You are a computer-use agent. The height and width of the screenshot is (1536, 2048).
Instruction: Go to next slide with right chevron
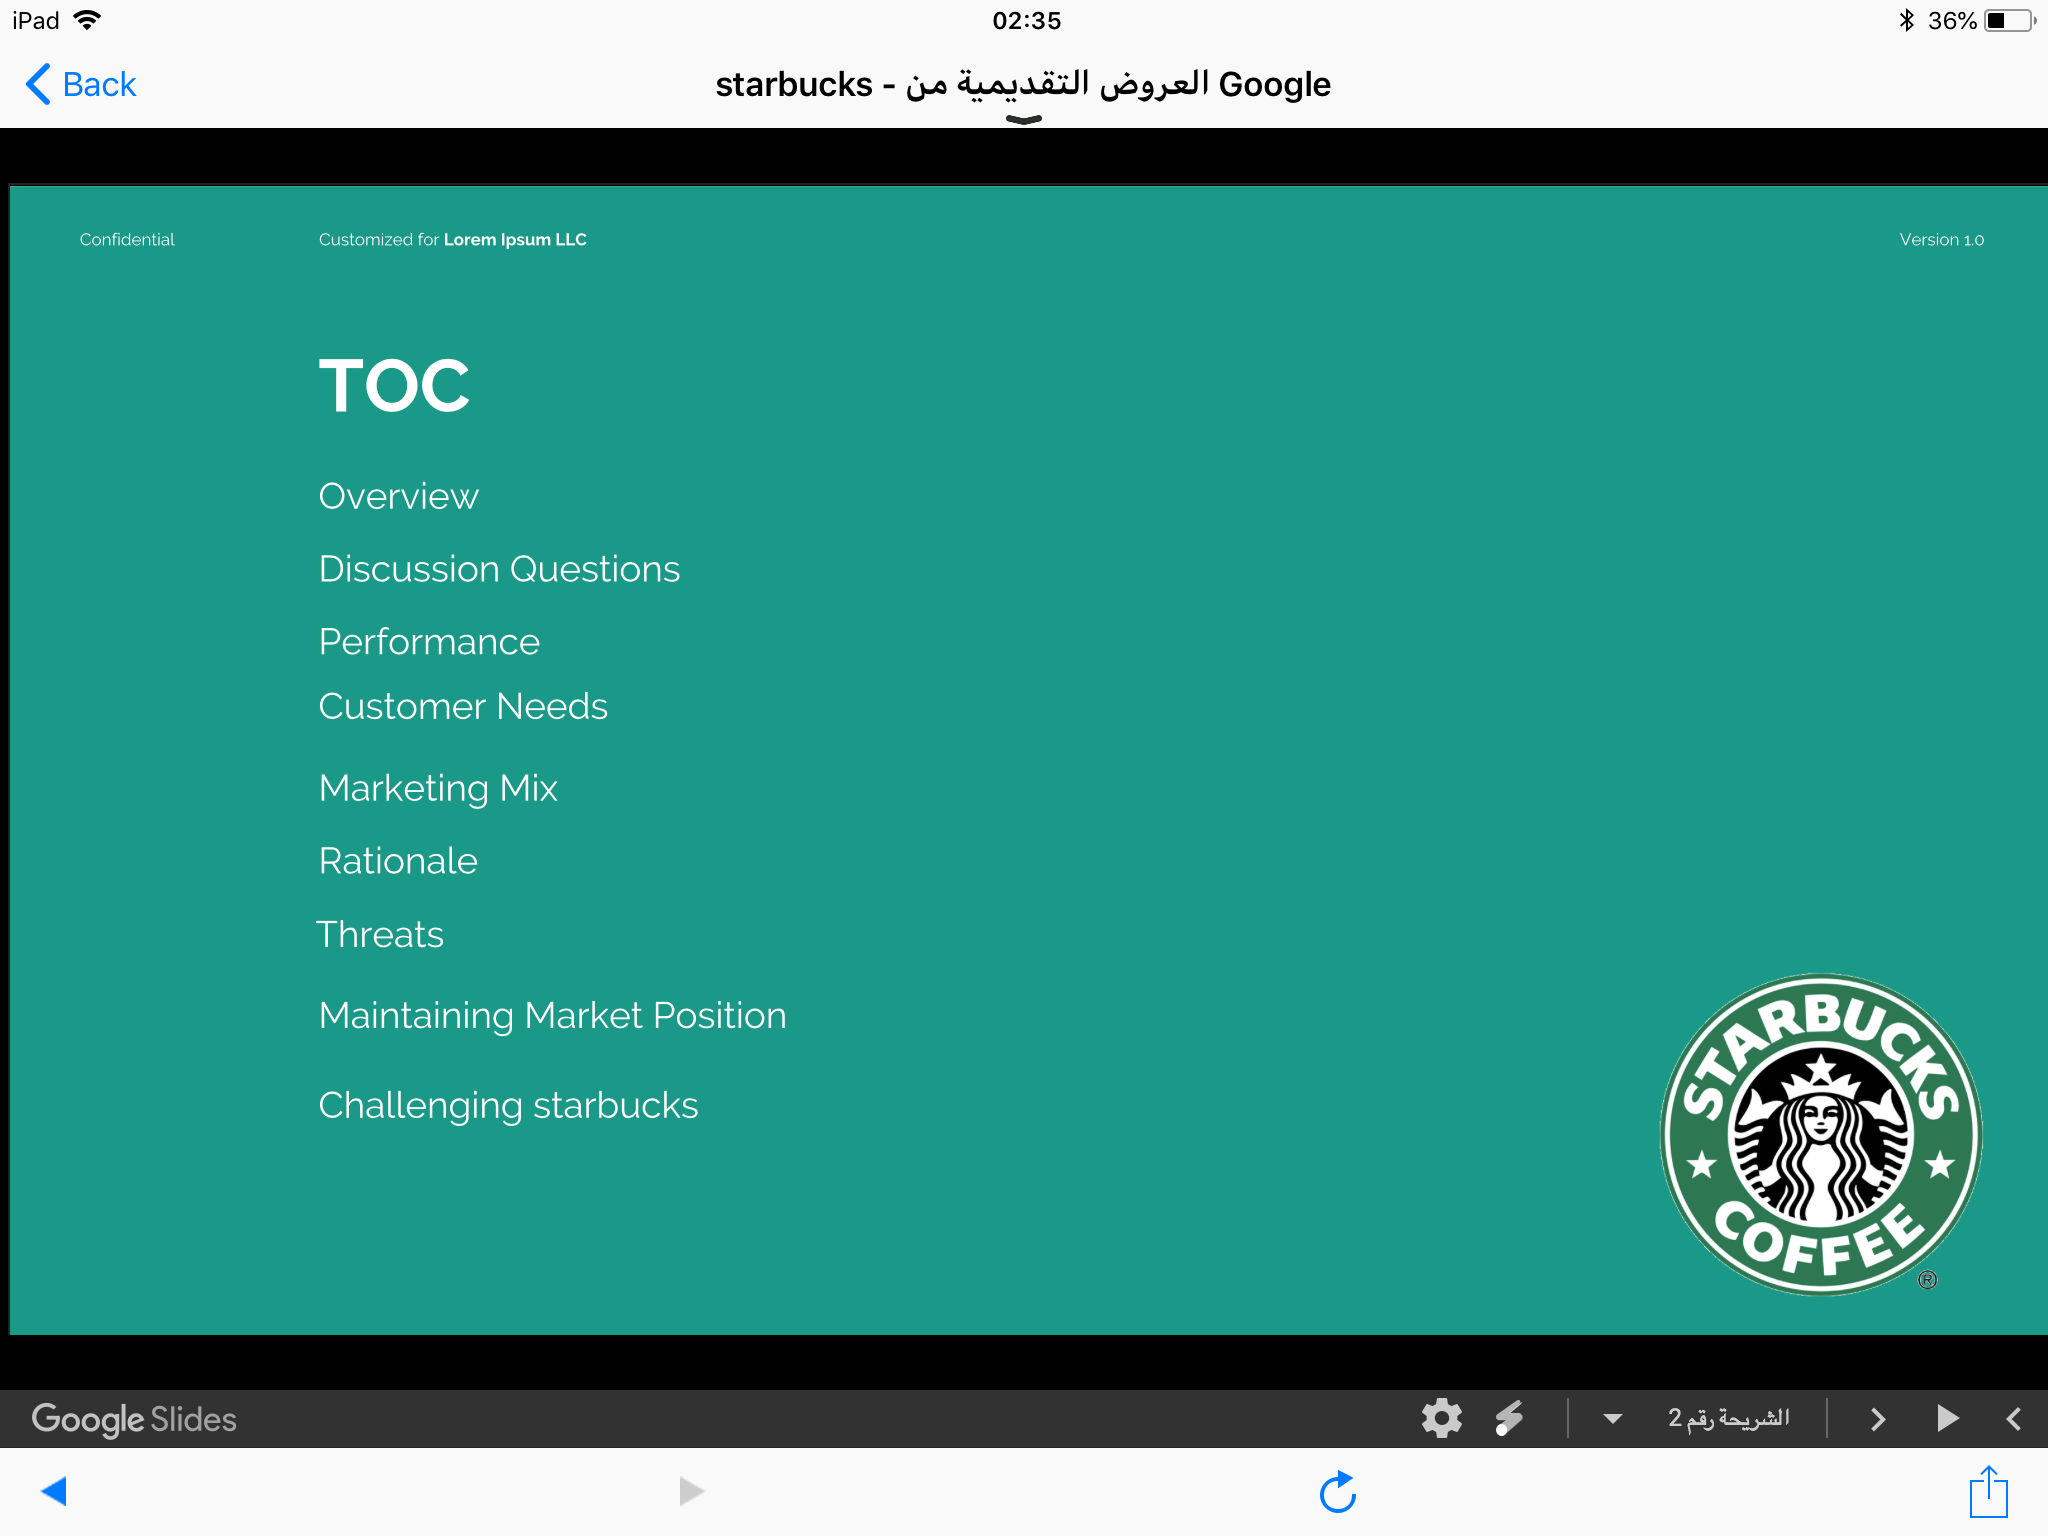coord(1878,1418)
